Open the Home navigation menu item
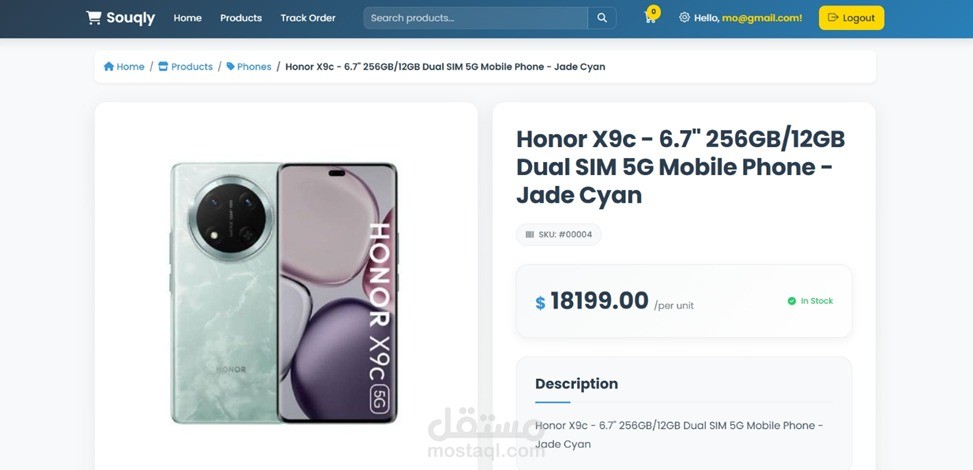973x470 pixels. point(187,18)
